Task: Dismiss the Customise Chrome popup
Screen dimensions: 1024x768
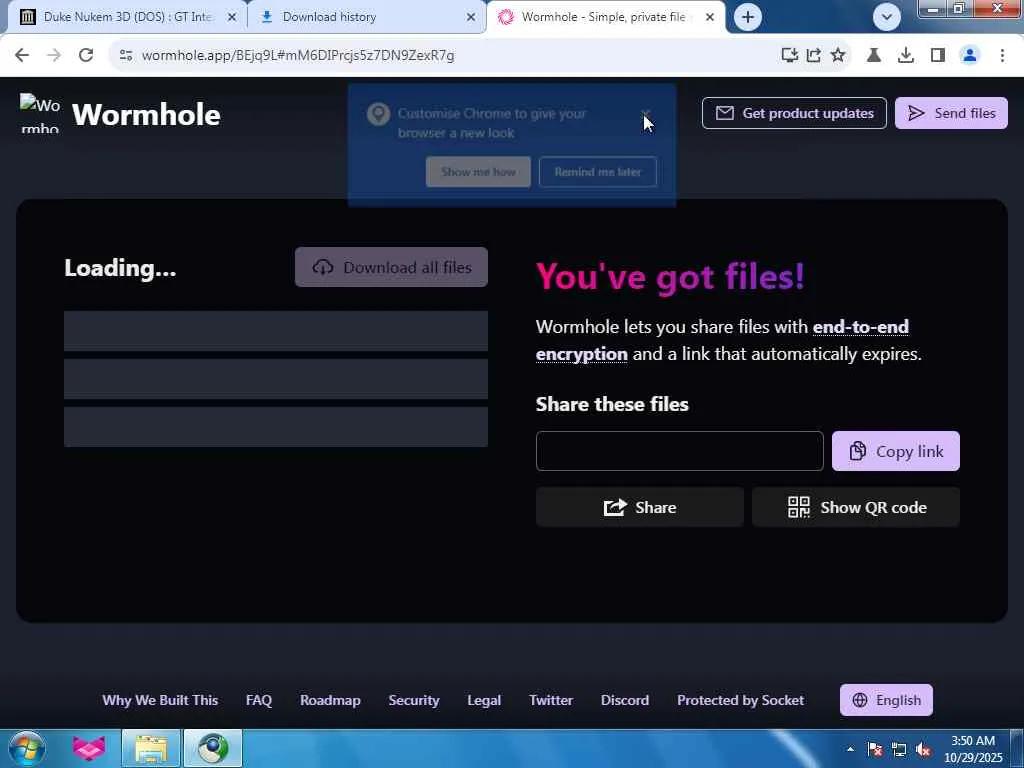Action: click(x=646, y=115)
